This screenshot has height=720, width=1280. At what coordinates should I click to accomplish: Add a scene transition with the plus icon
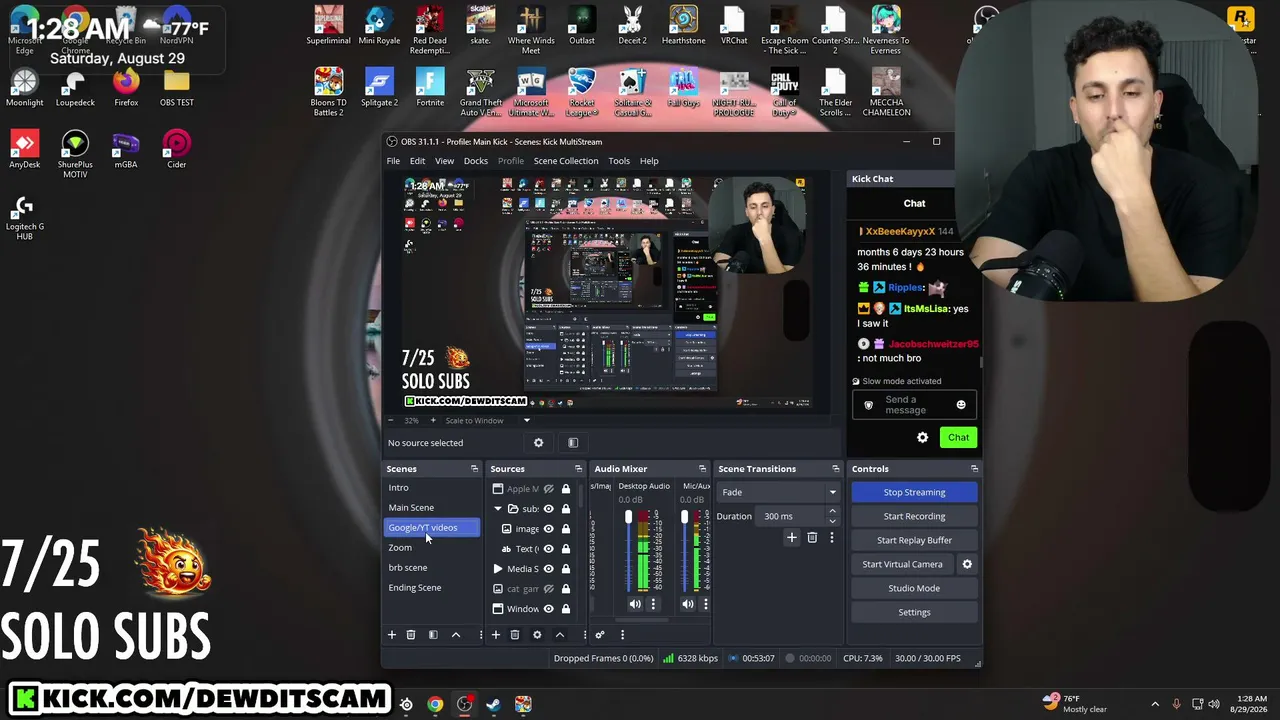coord(792,538)
